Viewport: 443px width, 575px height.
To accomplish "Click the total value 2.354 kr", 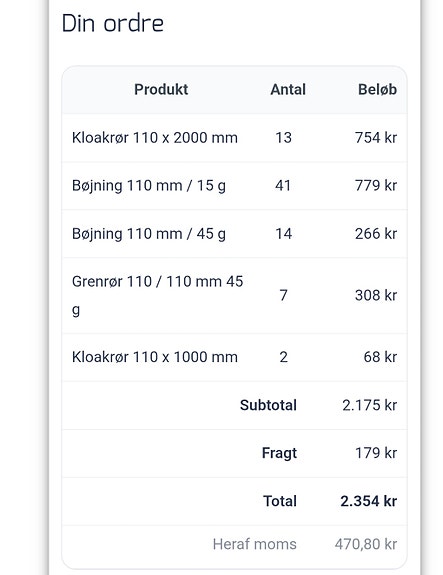I will [x=369, y=501].
